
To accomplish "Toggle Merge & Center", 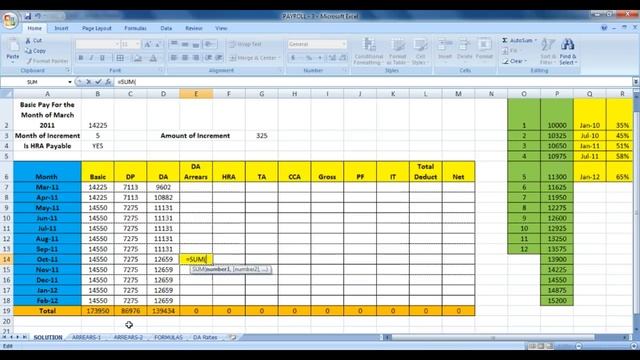I will click(x=254, y=58).
